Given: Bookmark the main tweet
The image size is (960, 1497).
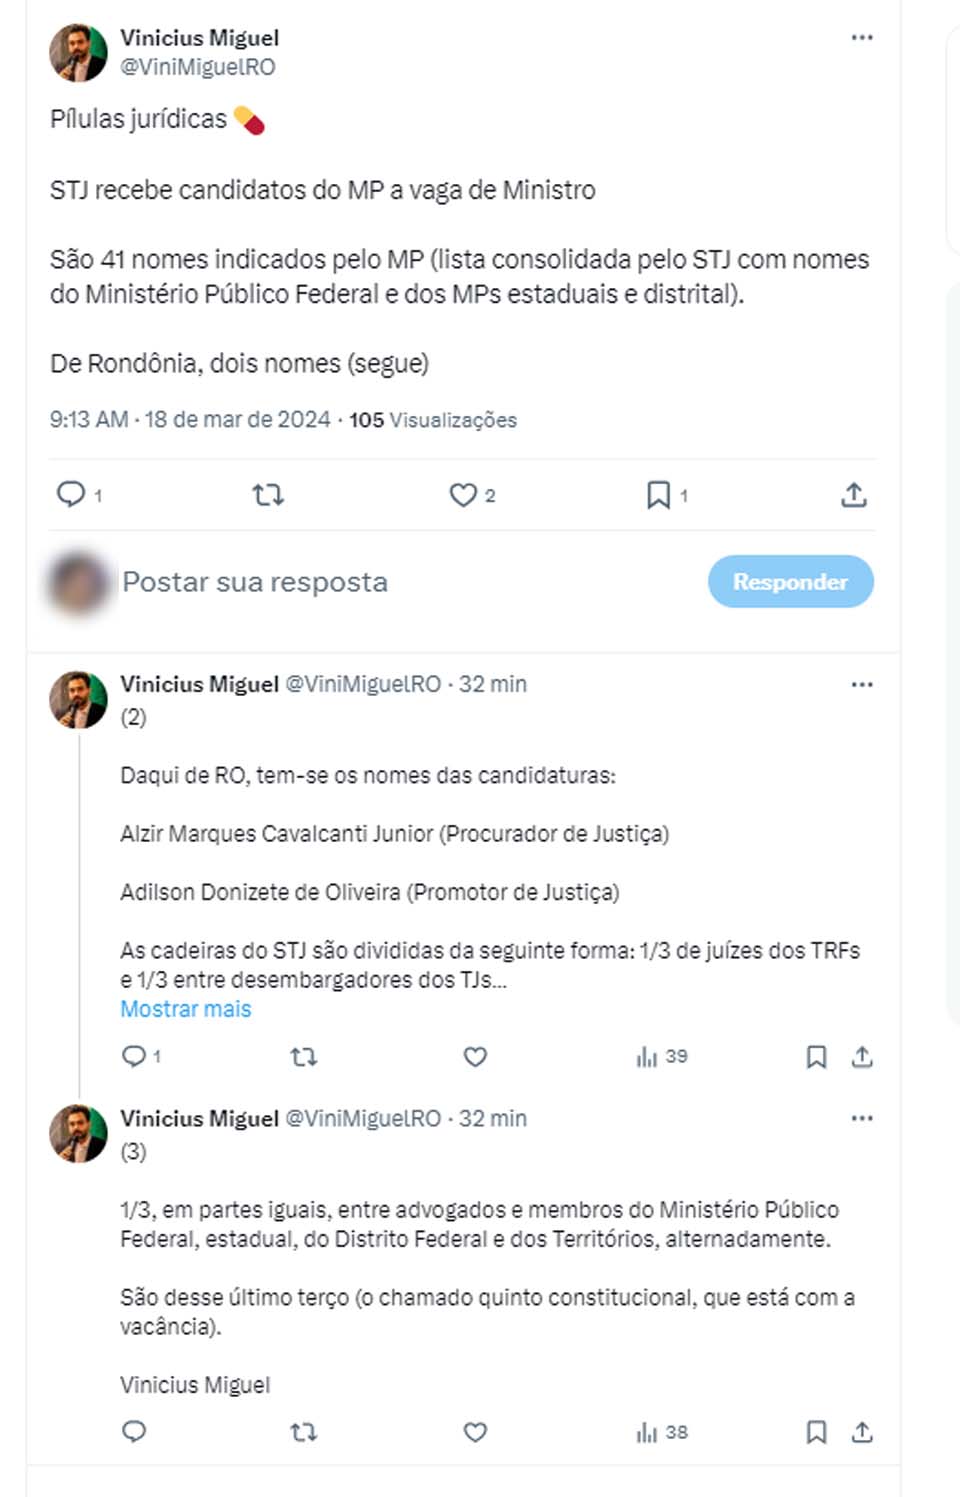Looking at the screenshot, I should click(658, 494).
